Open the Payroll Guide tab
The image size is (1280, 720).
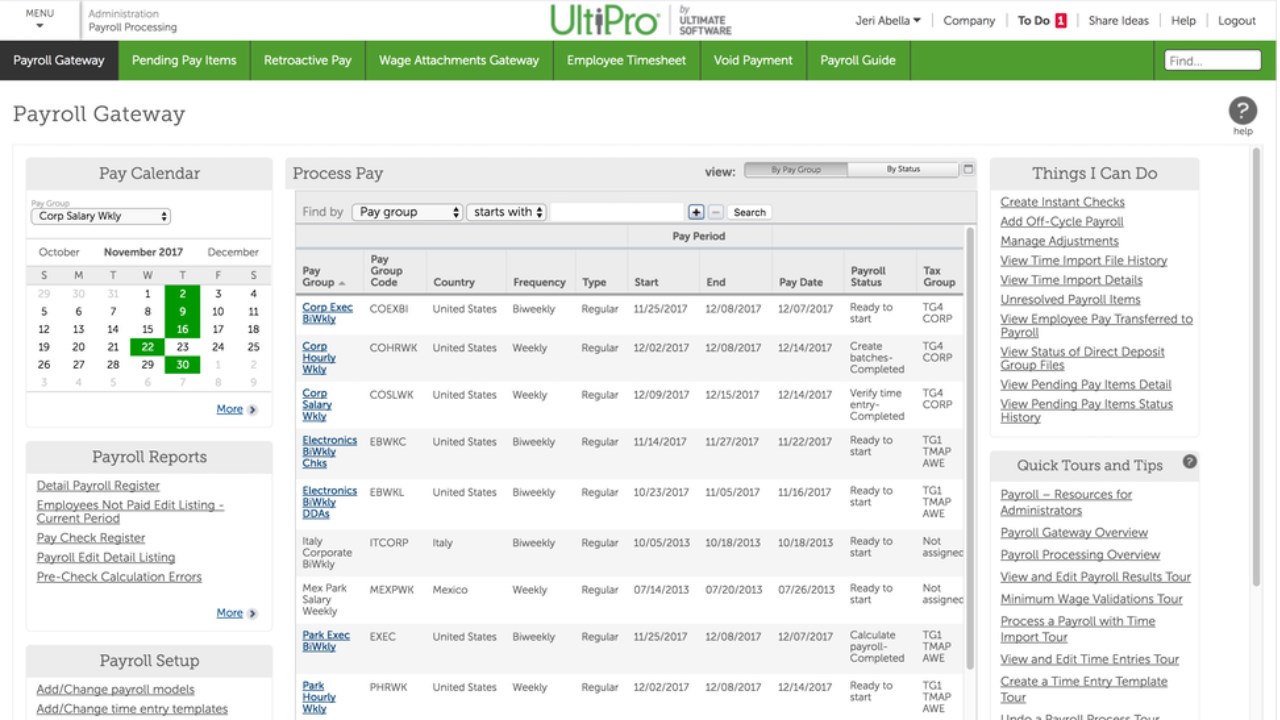click(x=858, y=60)
